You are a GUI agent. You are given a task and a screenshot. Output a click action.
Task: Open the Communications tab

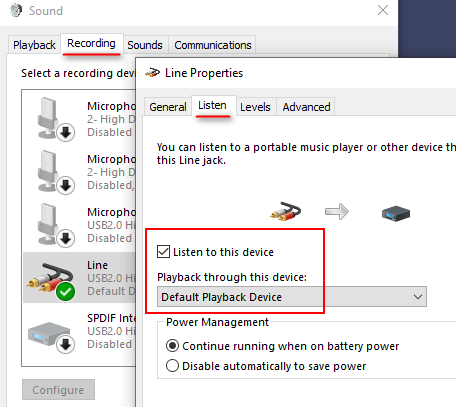click(x=213, y=45)
